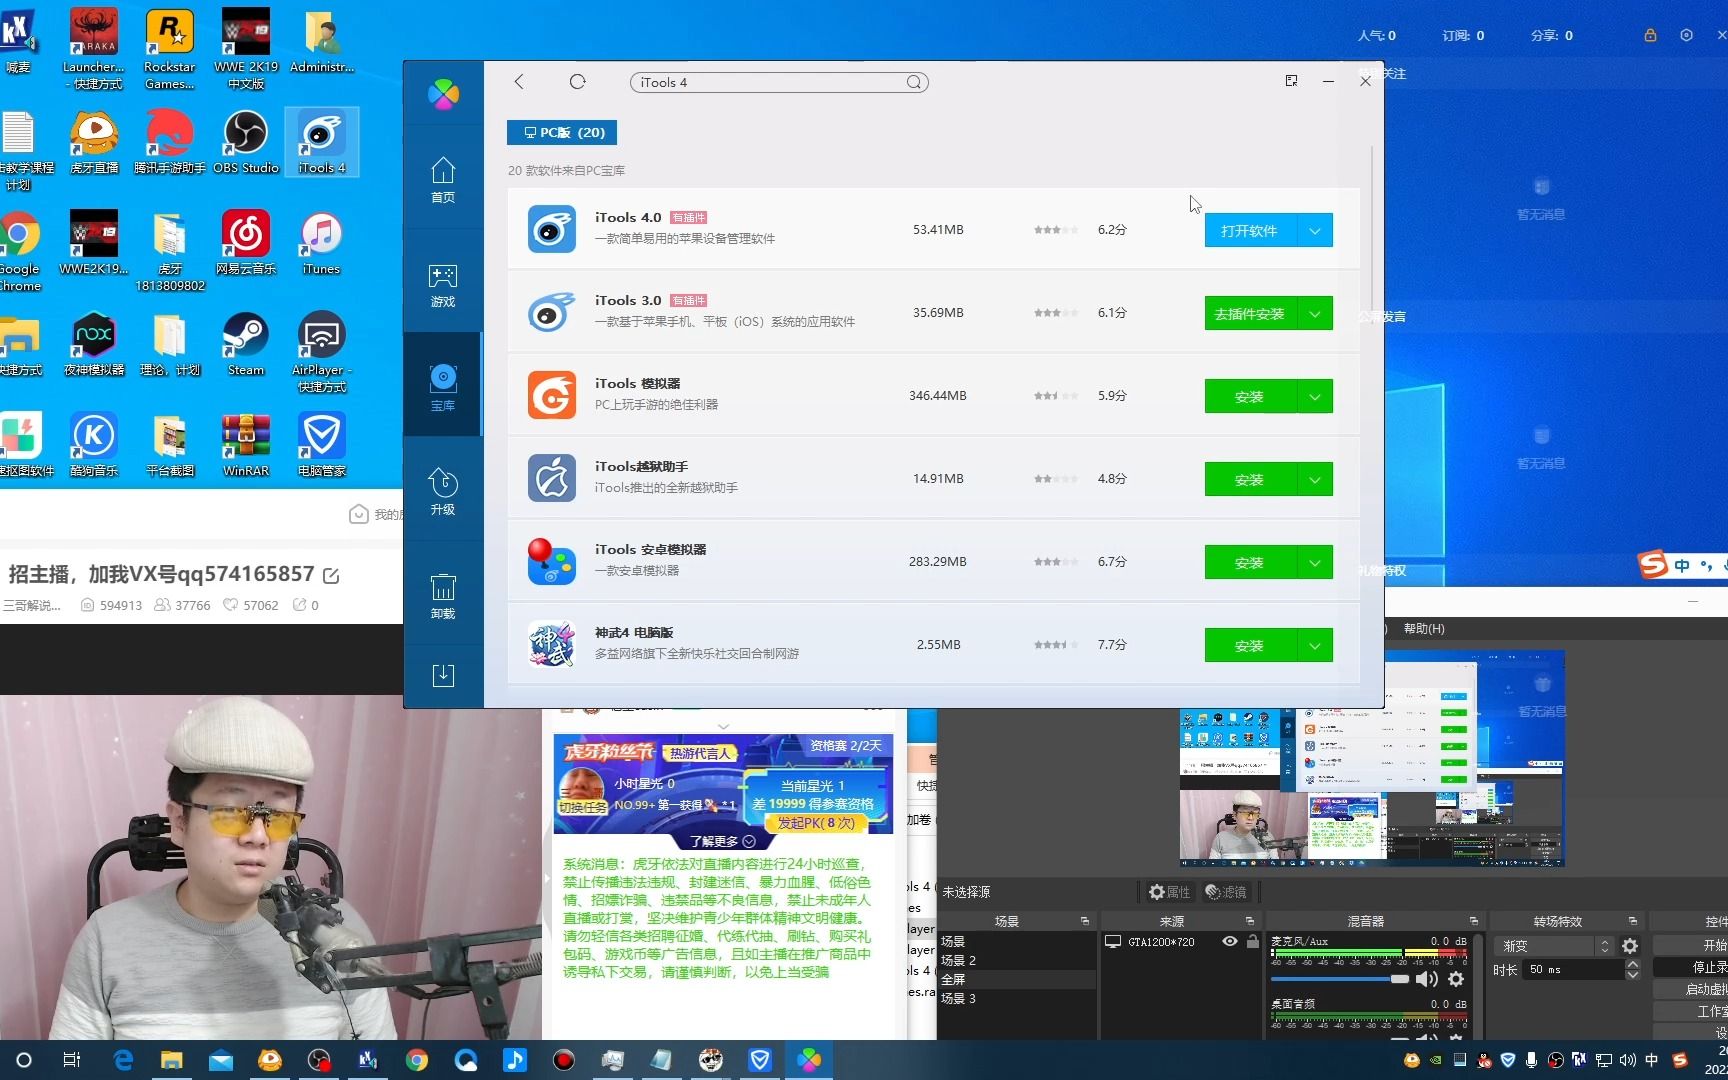The width and height of the screenshot is (1728, 1080).
Task: Open 属性 properties in OBS source toolbar
Action: click(x=1170, y=891)
